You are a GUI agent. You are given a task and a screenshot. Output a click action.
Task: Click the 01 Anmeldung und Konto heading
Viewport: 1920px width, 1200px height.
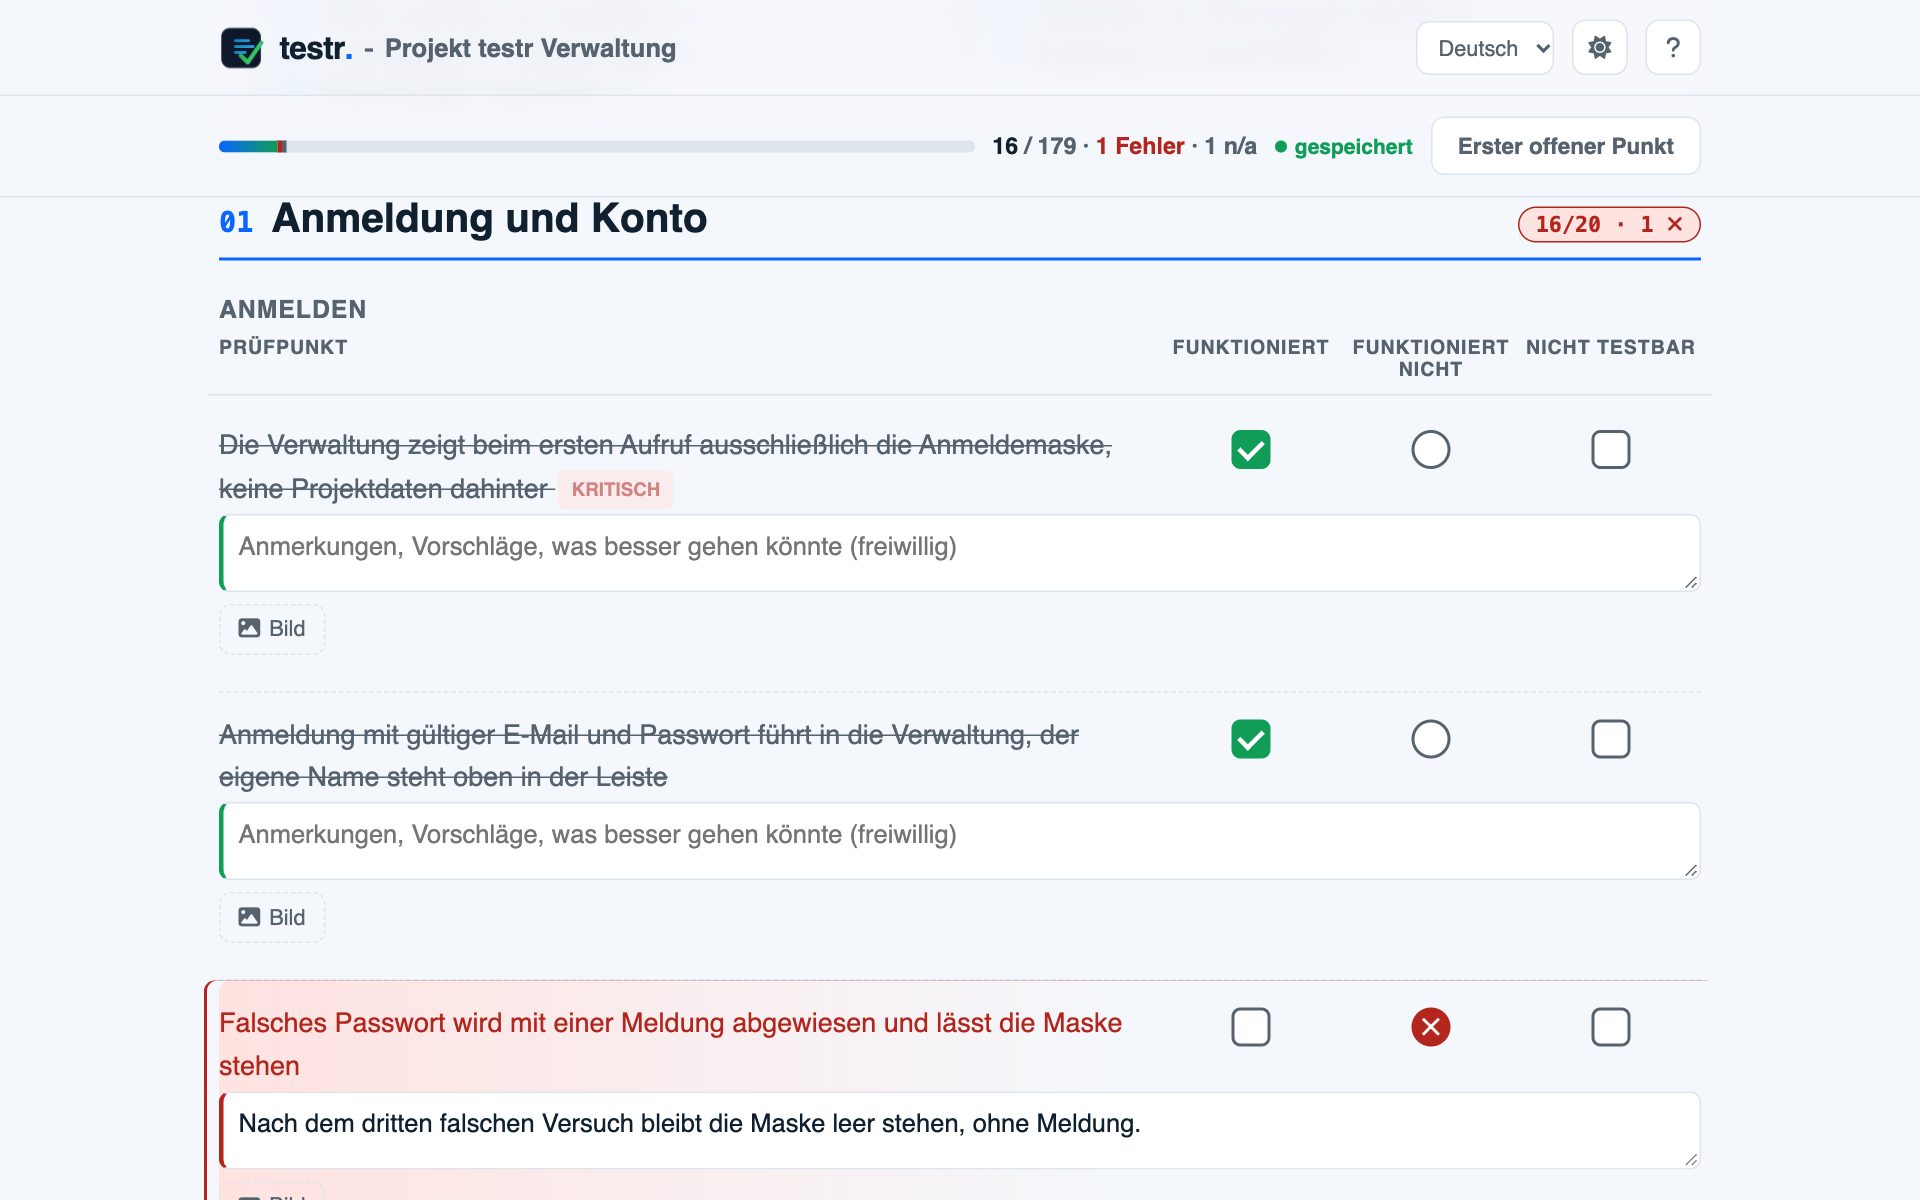(x=463, y=219)
